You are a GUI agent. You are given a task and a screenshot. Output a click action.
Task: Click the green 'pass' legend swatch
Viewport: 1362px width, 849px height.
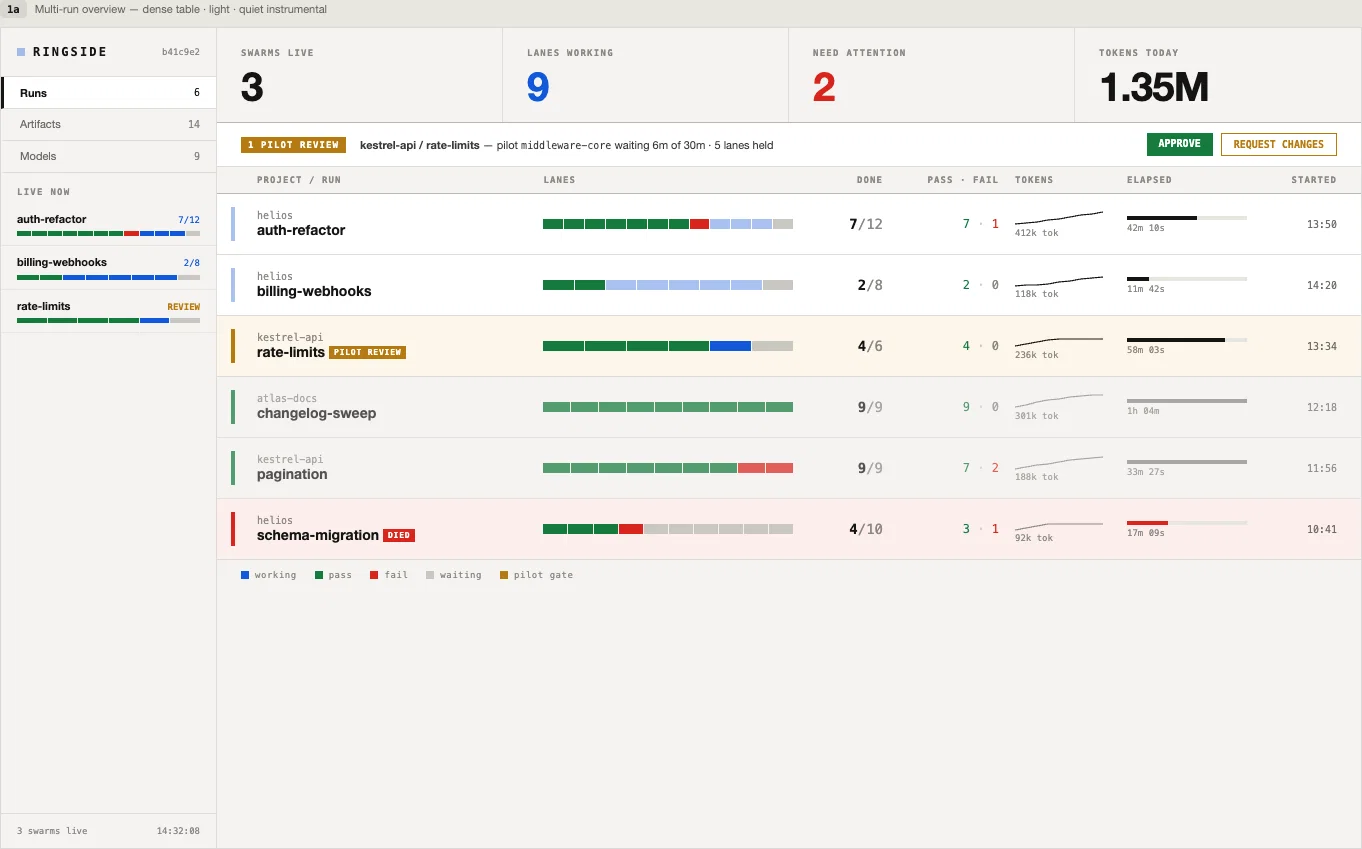(319, 575)
